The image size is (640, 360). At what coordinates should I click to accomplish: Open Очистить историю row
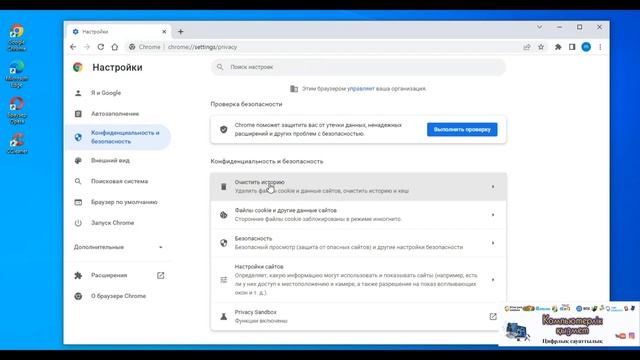coord(358,187)
